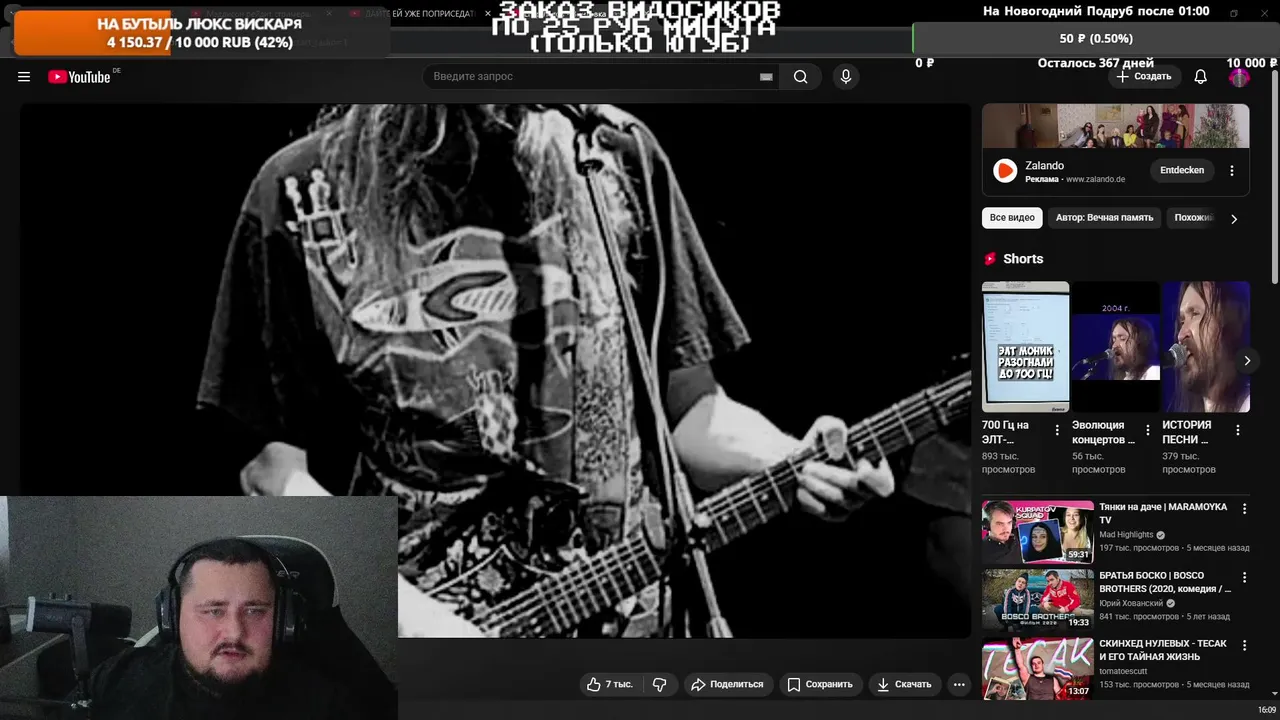Open БРАТЬЯ БОСКО video thumbnail
1280x720 pixels.
point(1037,600)
